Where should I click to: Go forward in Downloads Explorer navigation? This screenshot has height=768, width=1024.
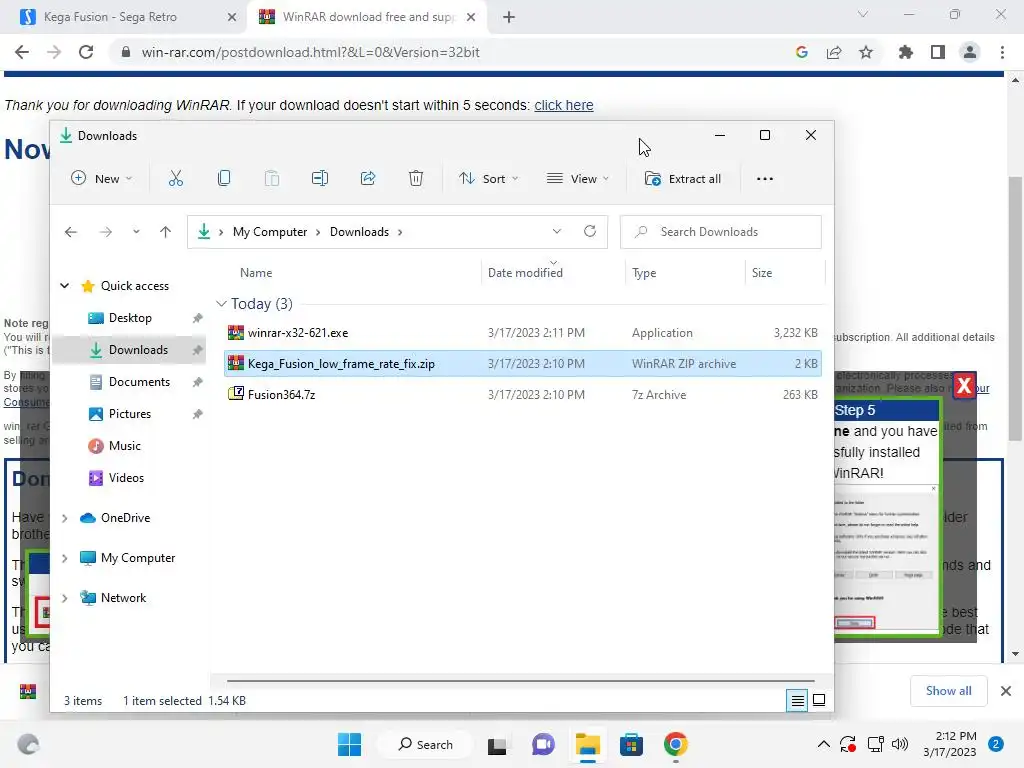pos(106,232)
